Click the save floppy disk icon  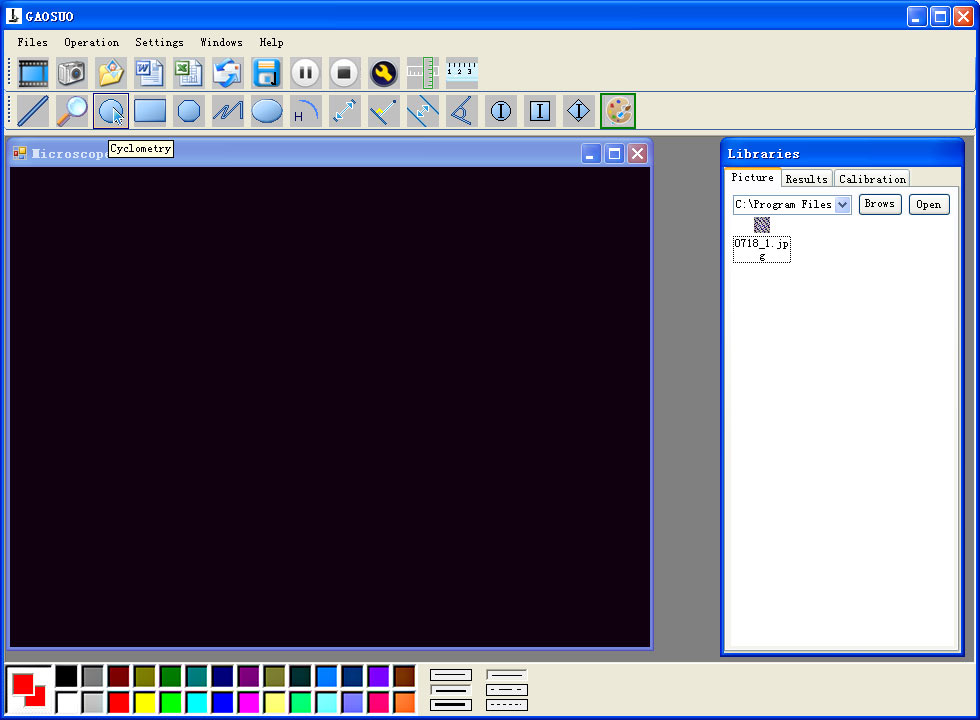[x=267, y=72]
